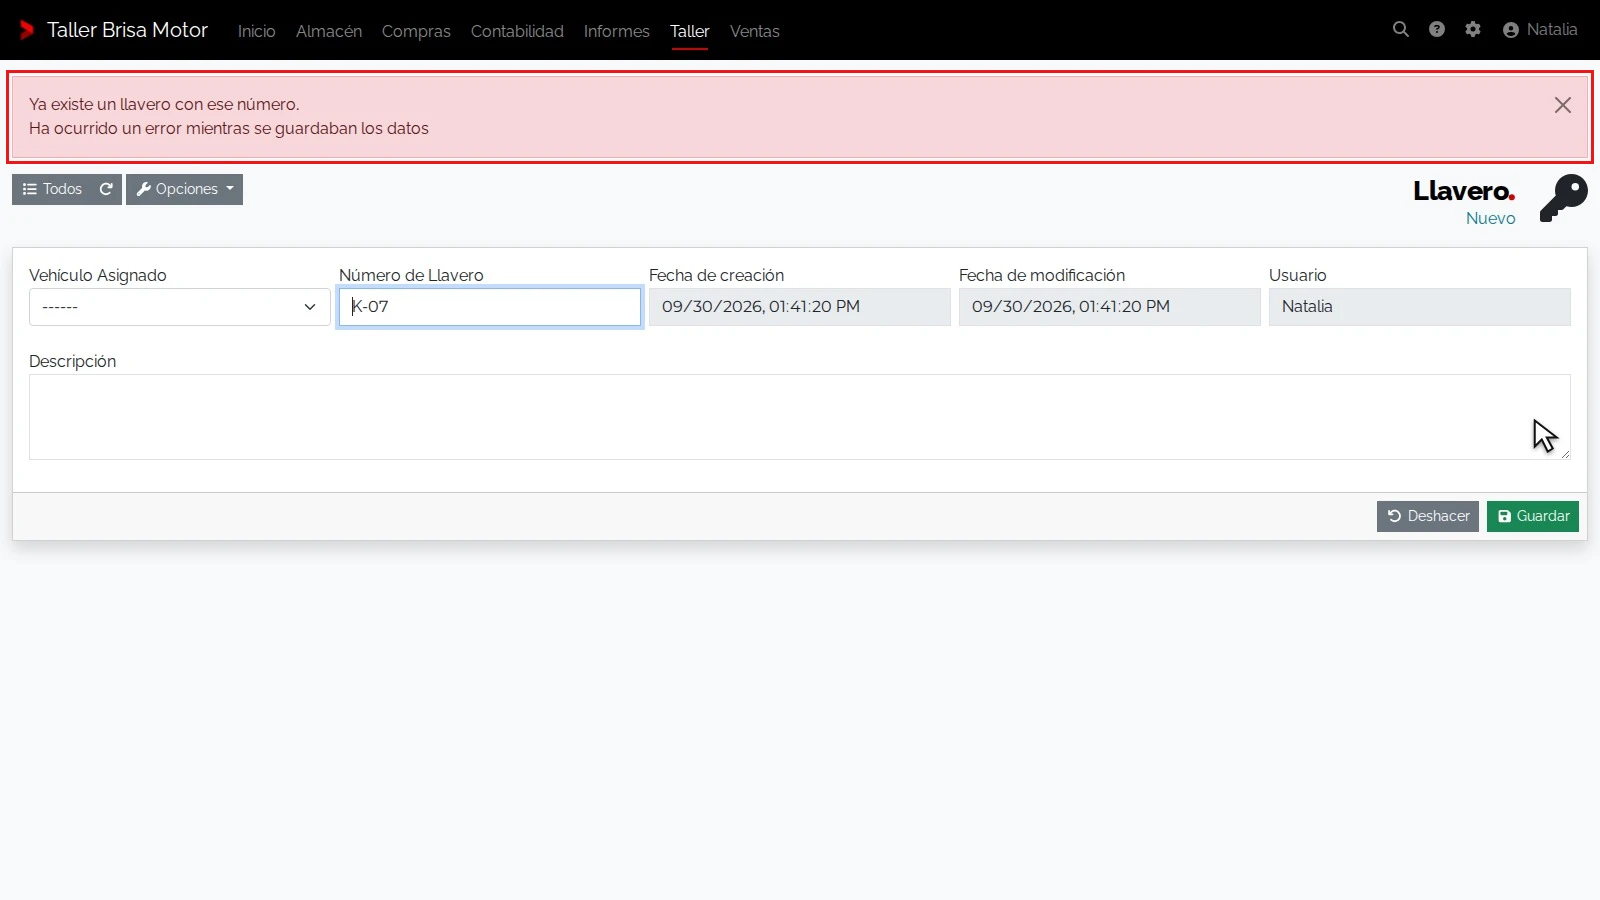The height and width of the screenshot is (900, 1600).
Task: Select the Taller menu item
Action: click(690, 31)
